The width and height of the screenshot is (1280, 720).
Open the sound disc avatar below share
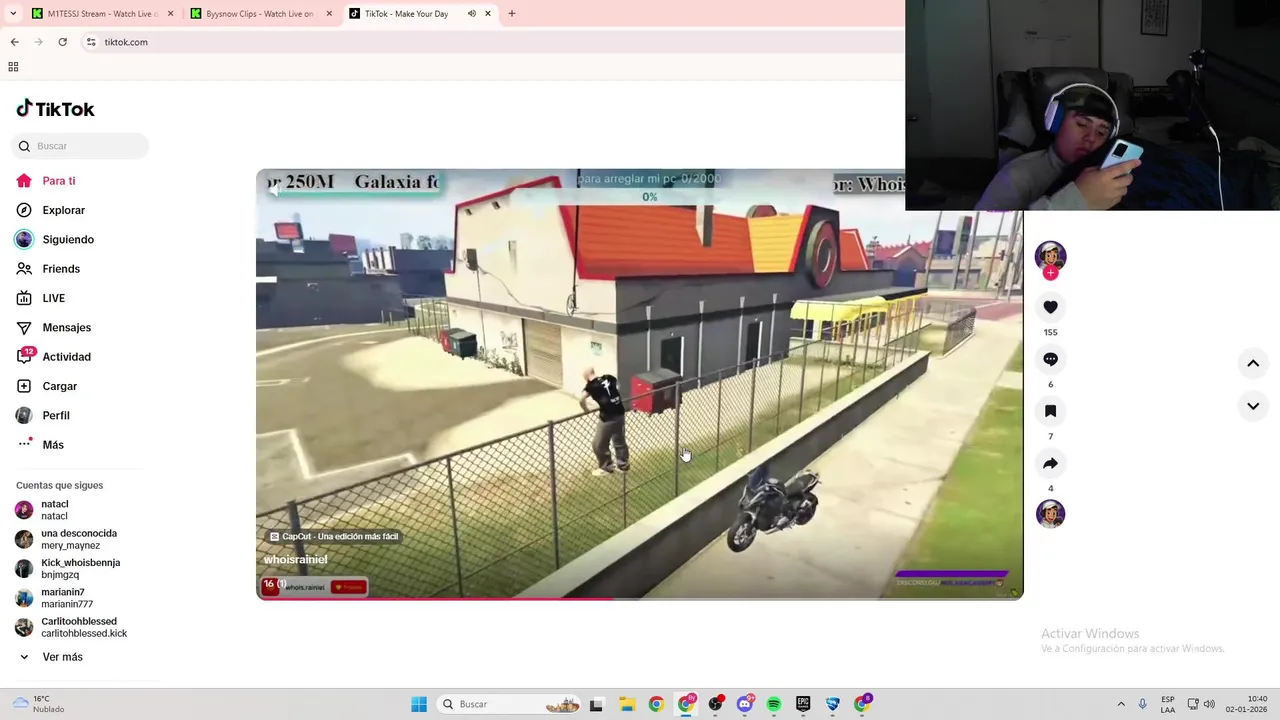1050,514
